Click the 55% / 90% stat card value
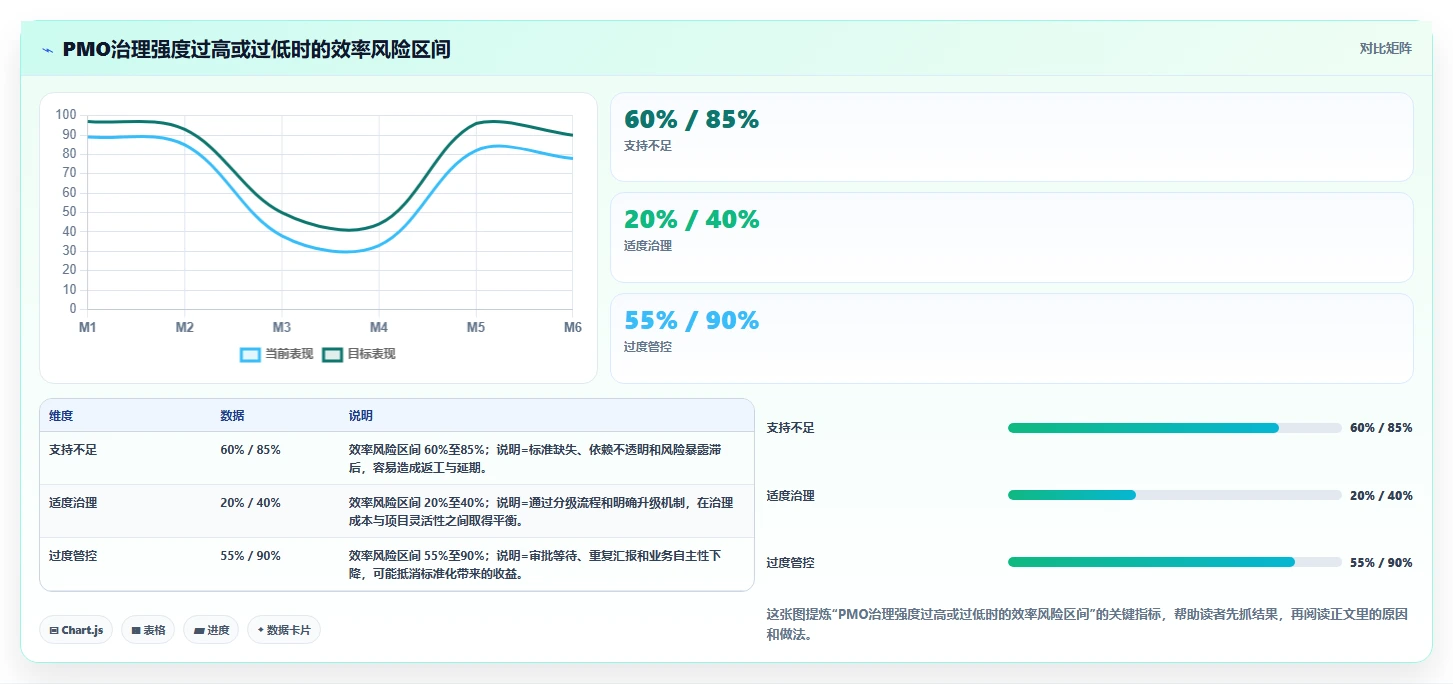Screen dimensions: 1453x684 [691, 321]
